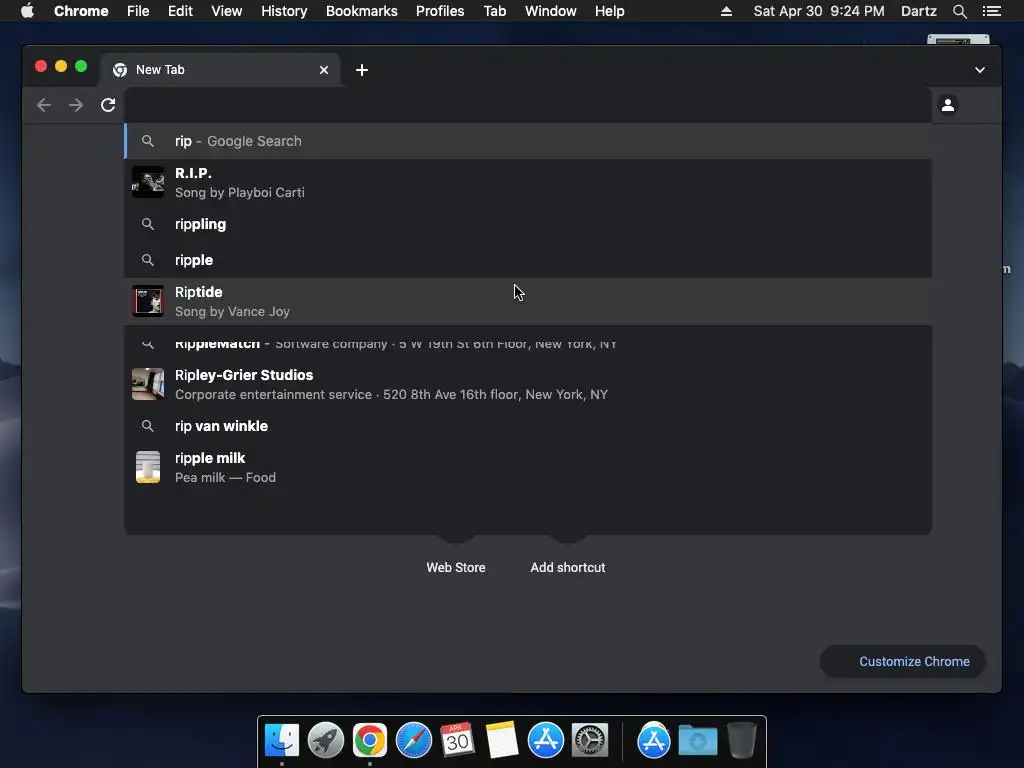Click the date and time in menu bar
The image size is (1024, 768).
point(819,11)
